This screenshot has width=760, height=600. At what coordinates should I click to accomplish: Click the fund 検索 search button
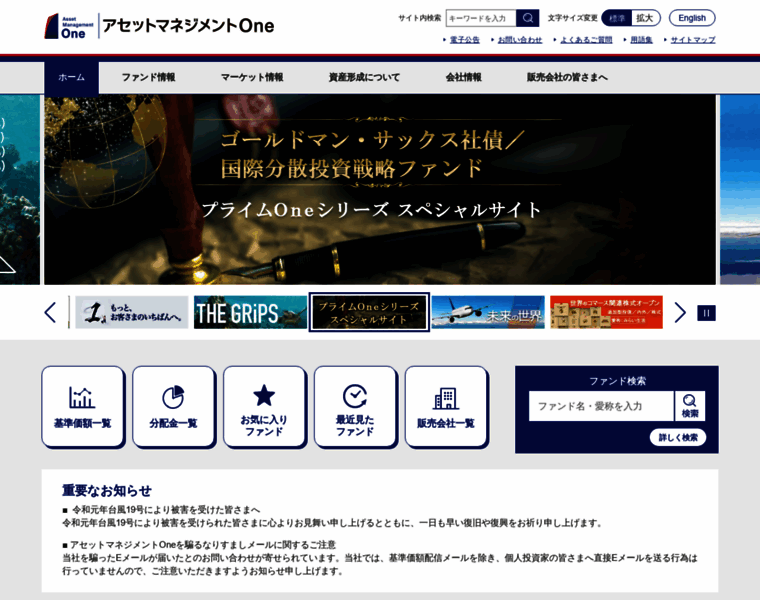(690, 406)
